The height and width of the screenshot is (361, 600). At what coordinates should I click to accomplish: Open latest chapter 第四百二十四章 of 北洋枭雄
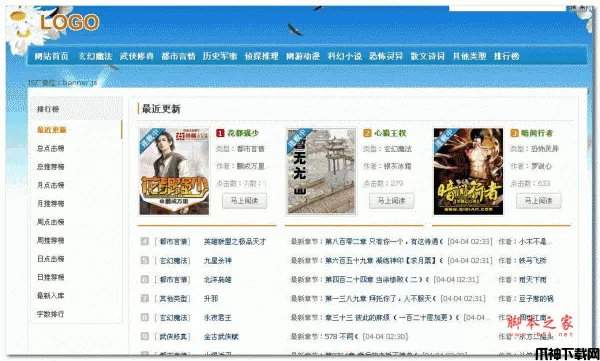pyautogui.click(x=377, y=280)
